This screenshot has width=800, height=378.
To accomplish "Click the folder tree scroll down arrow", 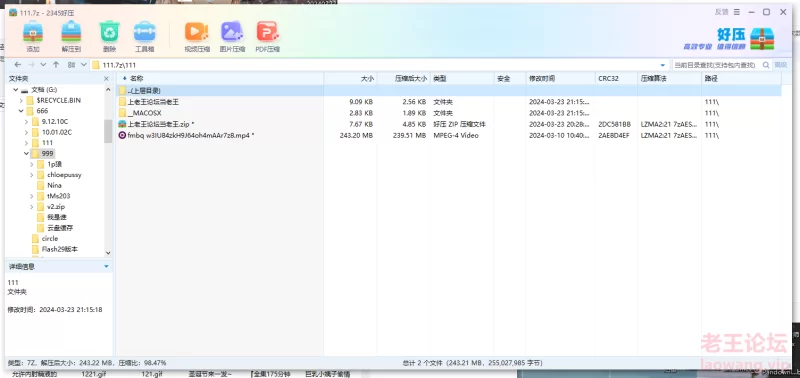I will 108,253.
